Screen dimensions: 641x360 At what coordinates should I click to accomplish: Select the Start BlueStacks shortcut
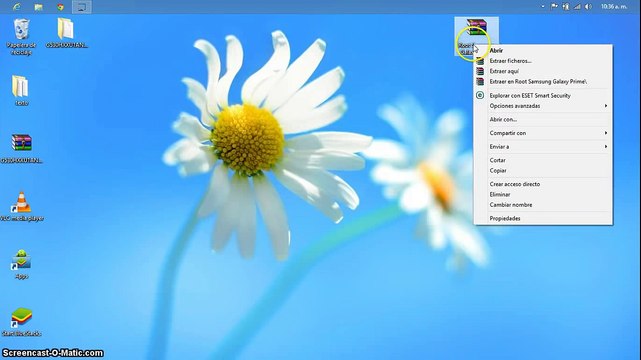click(x=21, y=322)
